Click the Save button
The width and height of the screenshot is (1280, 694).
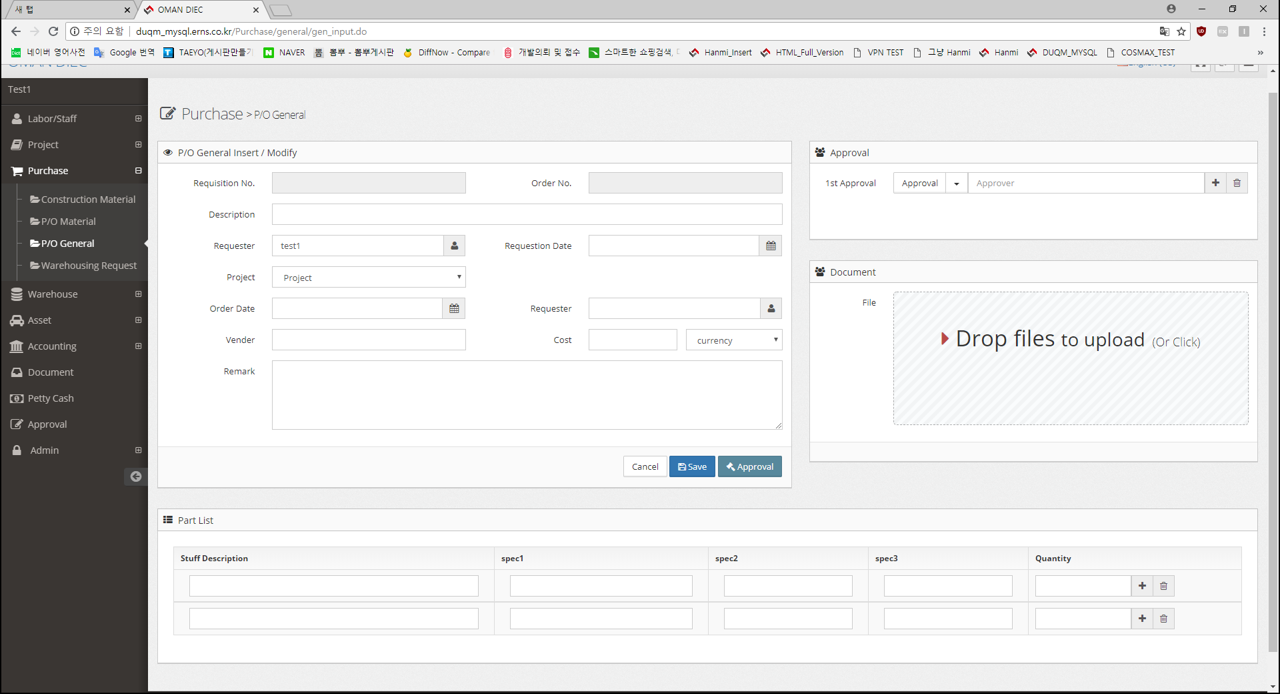click(692, 466)
